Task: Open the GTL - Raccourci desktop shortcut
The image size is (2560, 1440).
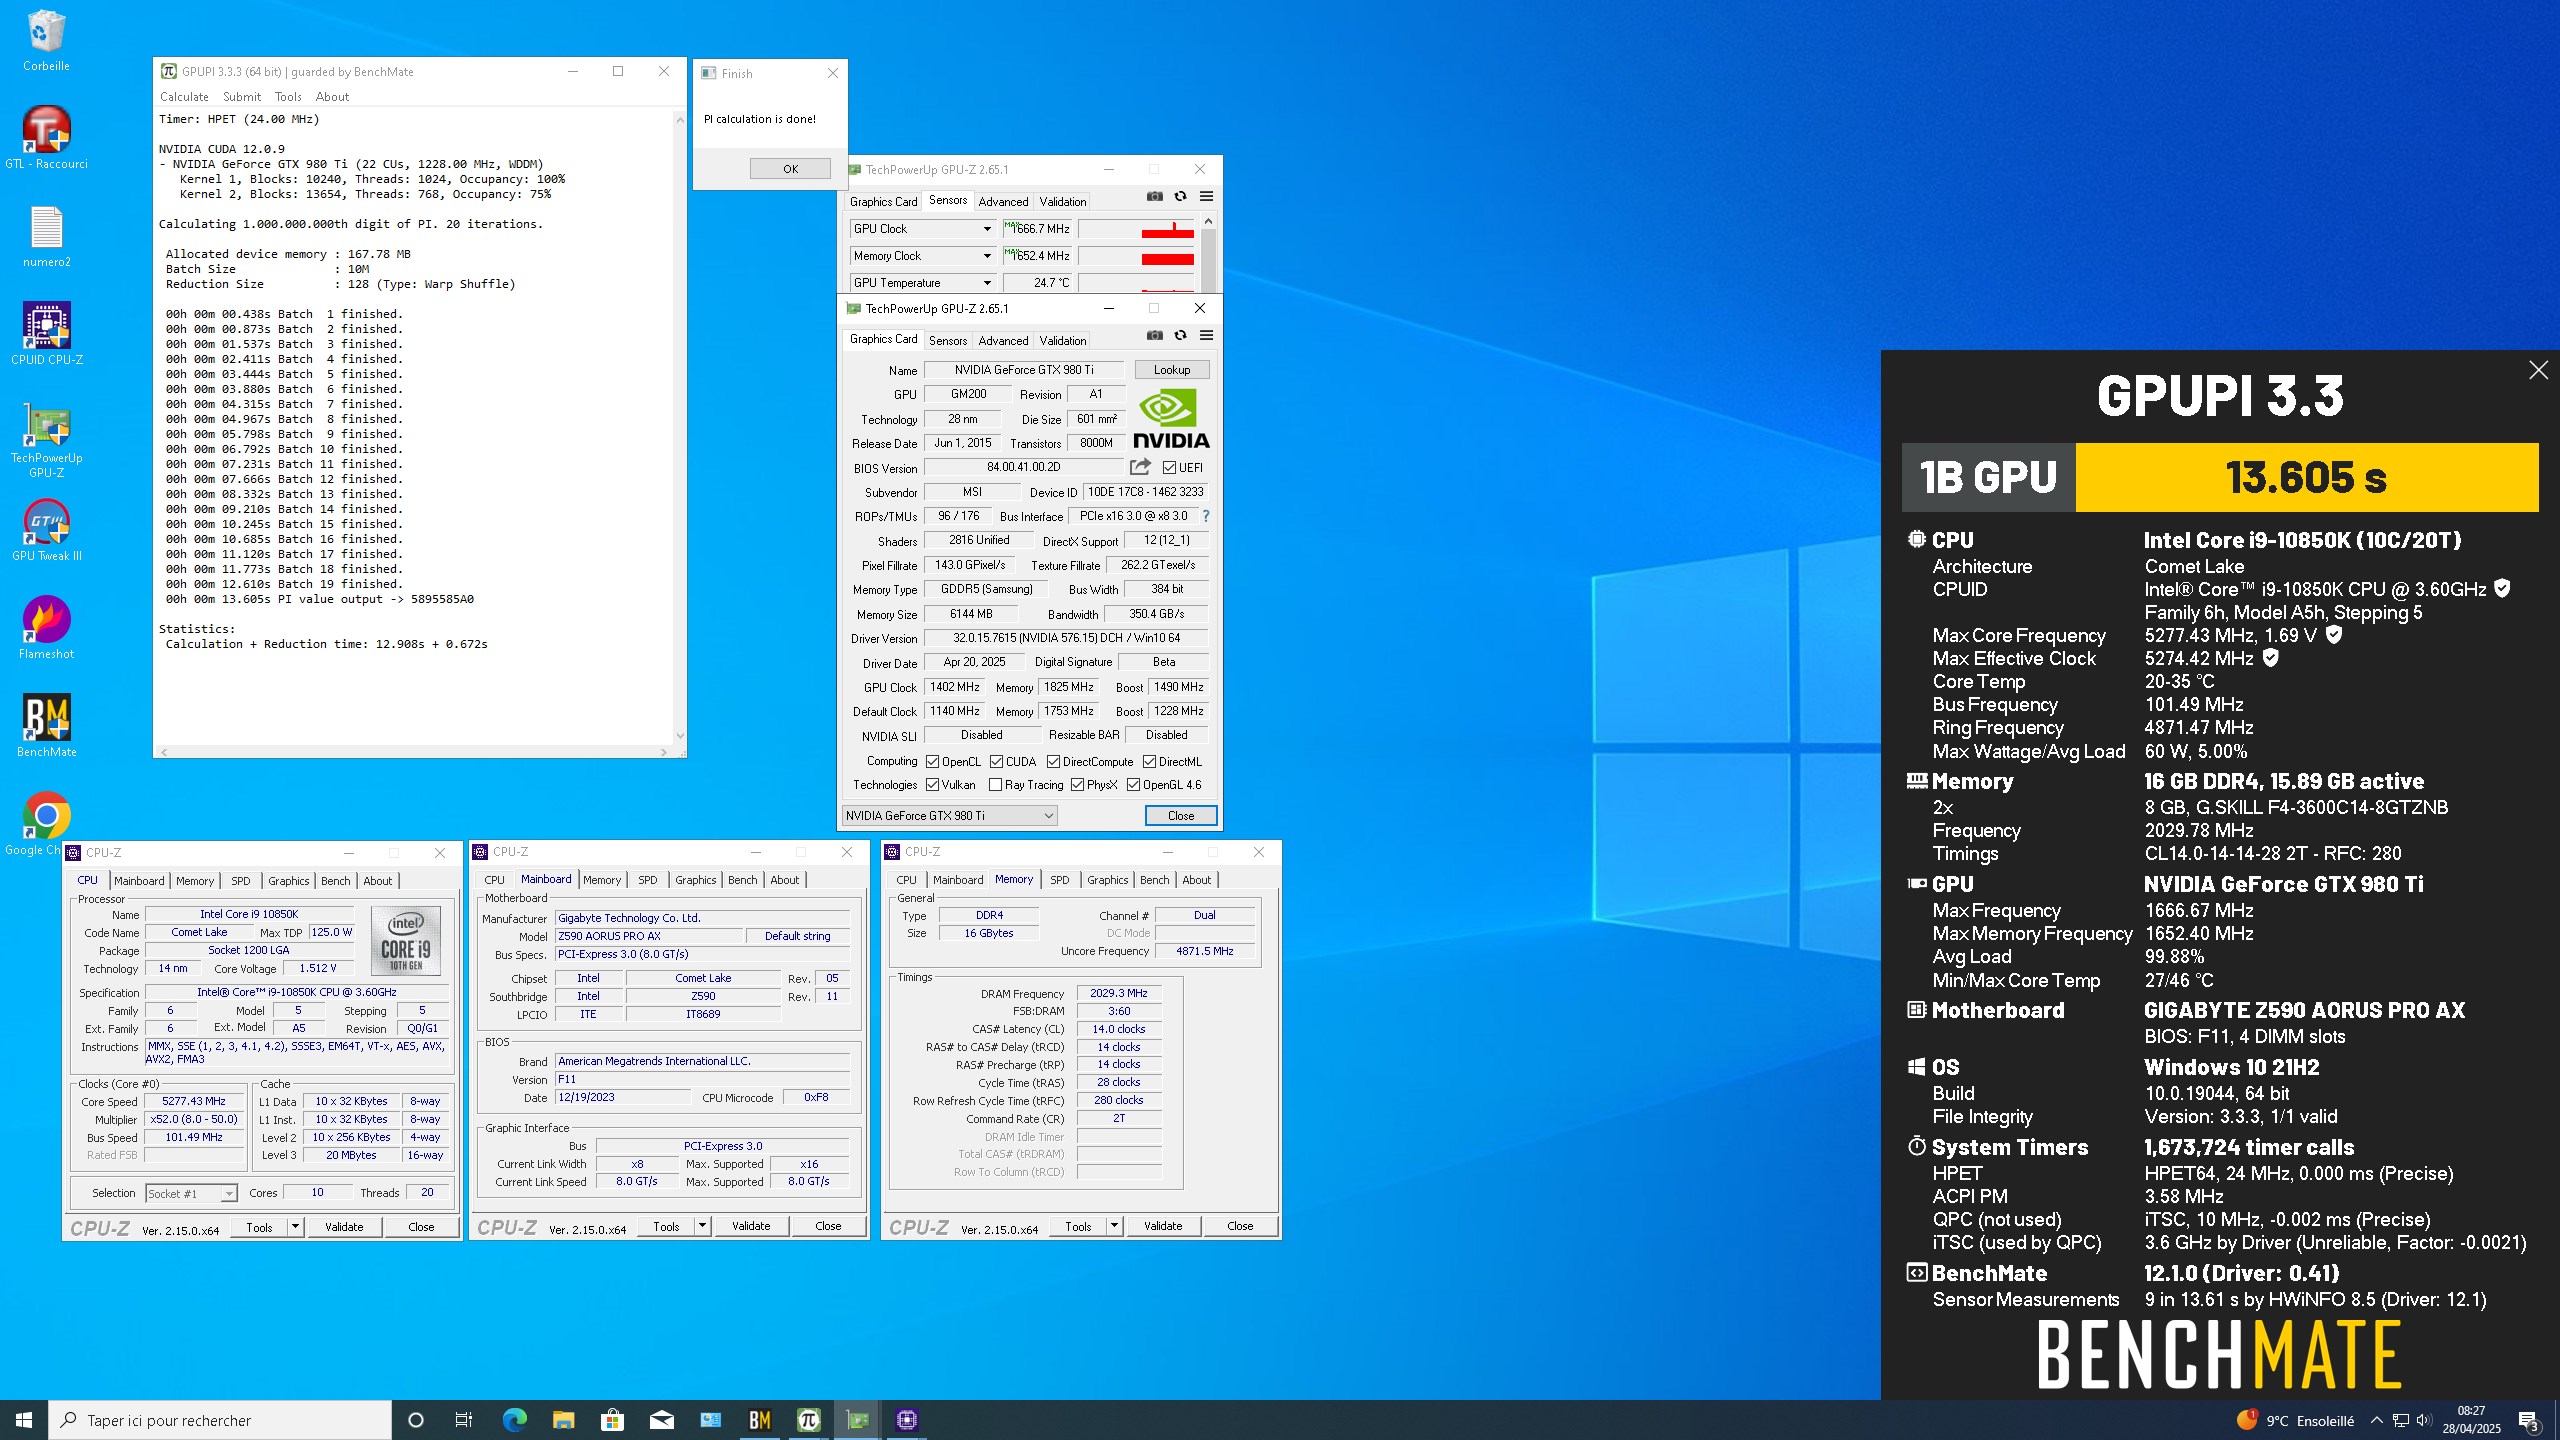Action: click(x=46, y=138)
